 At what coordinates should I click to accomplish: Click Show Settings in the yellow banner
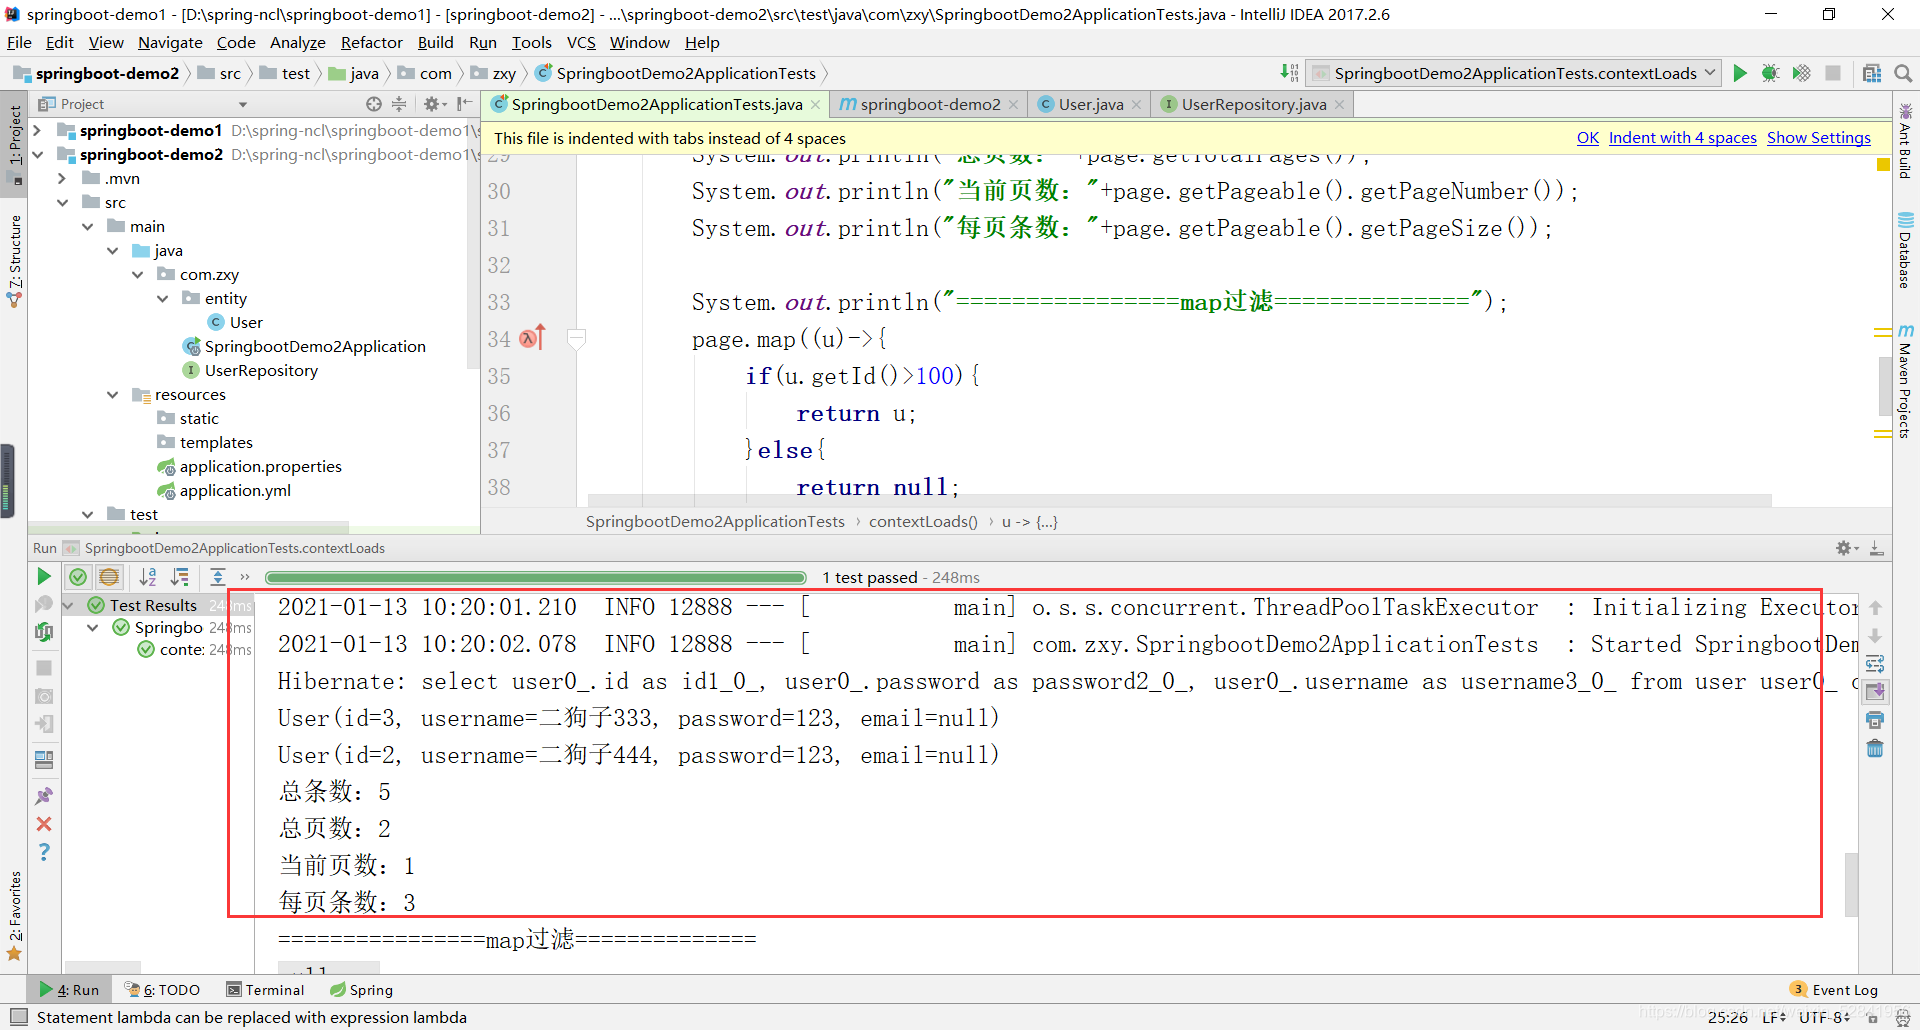click(1818, 138)
